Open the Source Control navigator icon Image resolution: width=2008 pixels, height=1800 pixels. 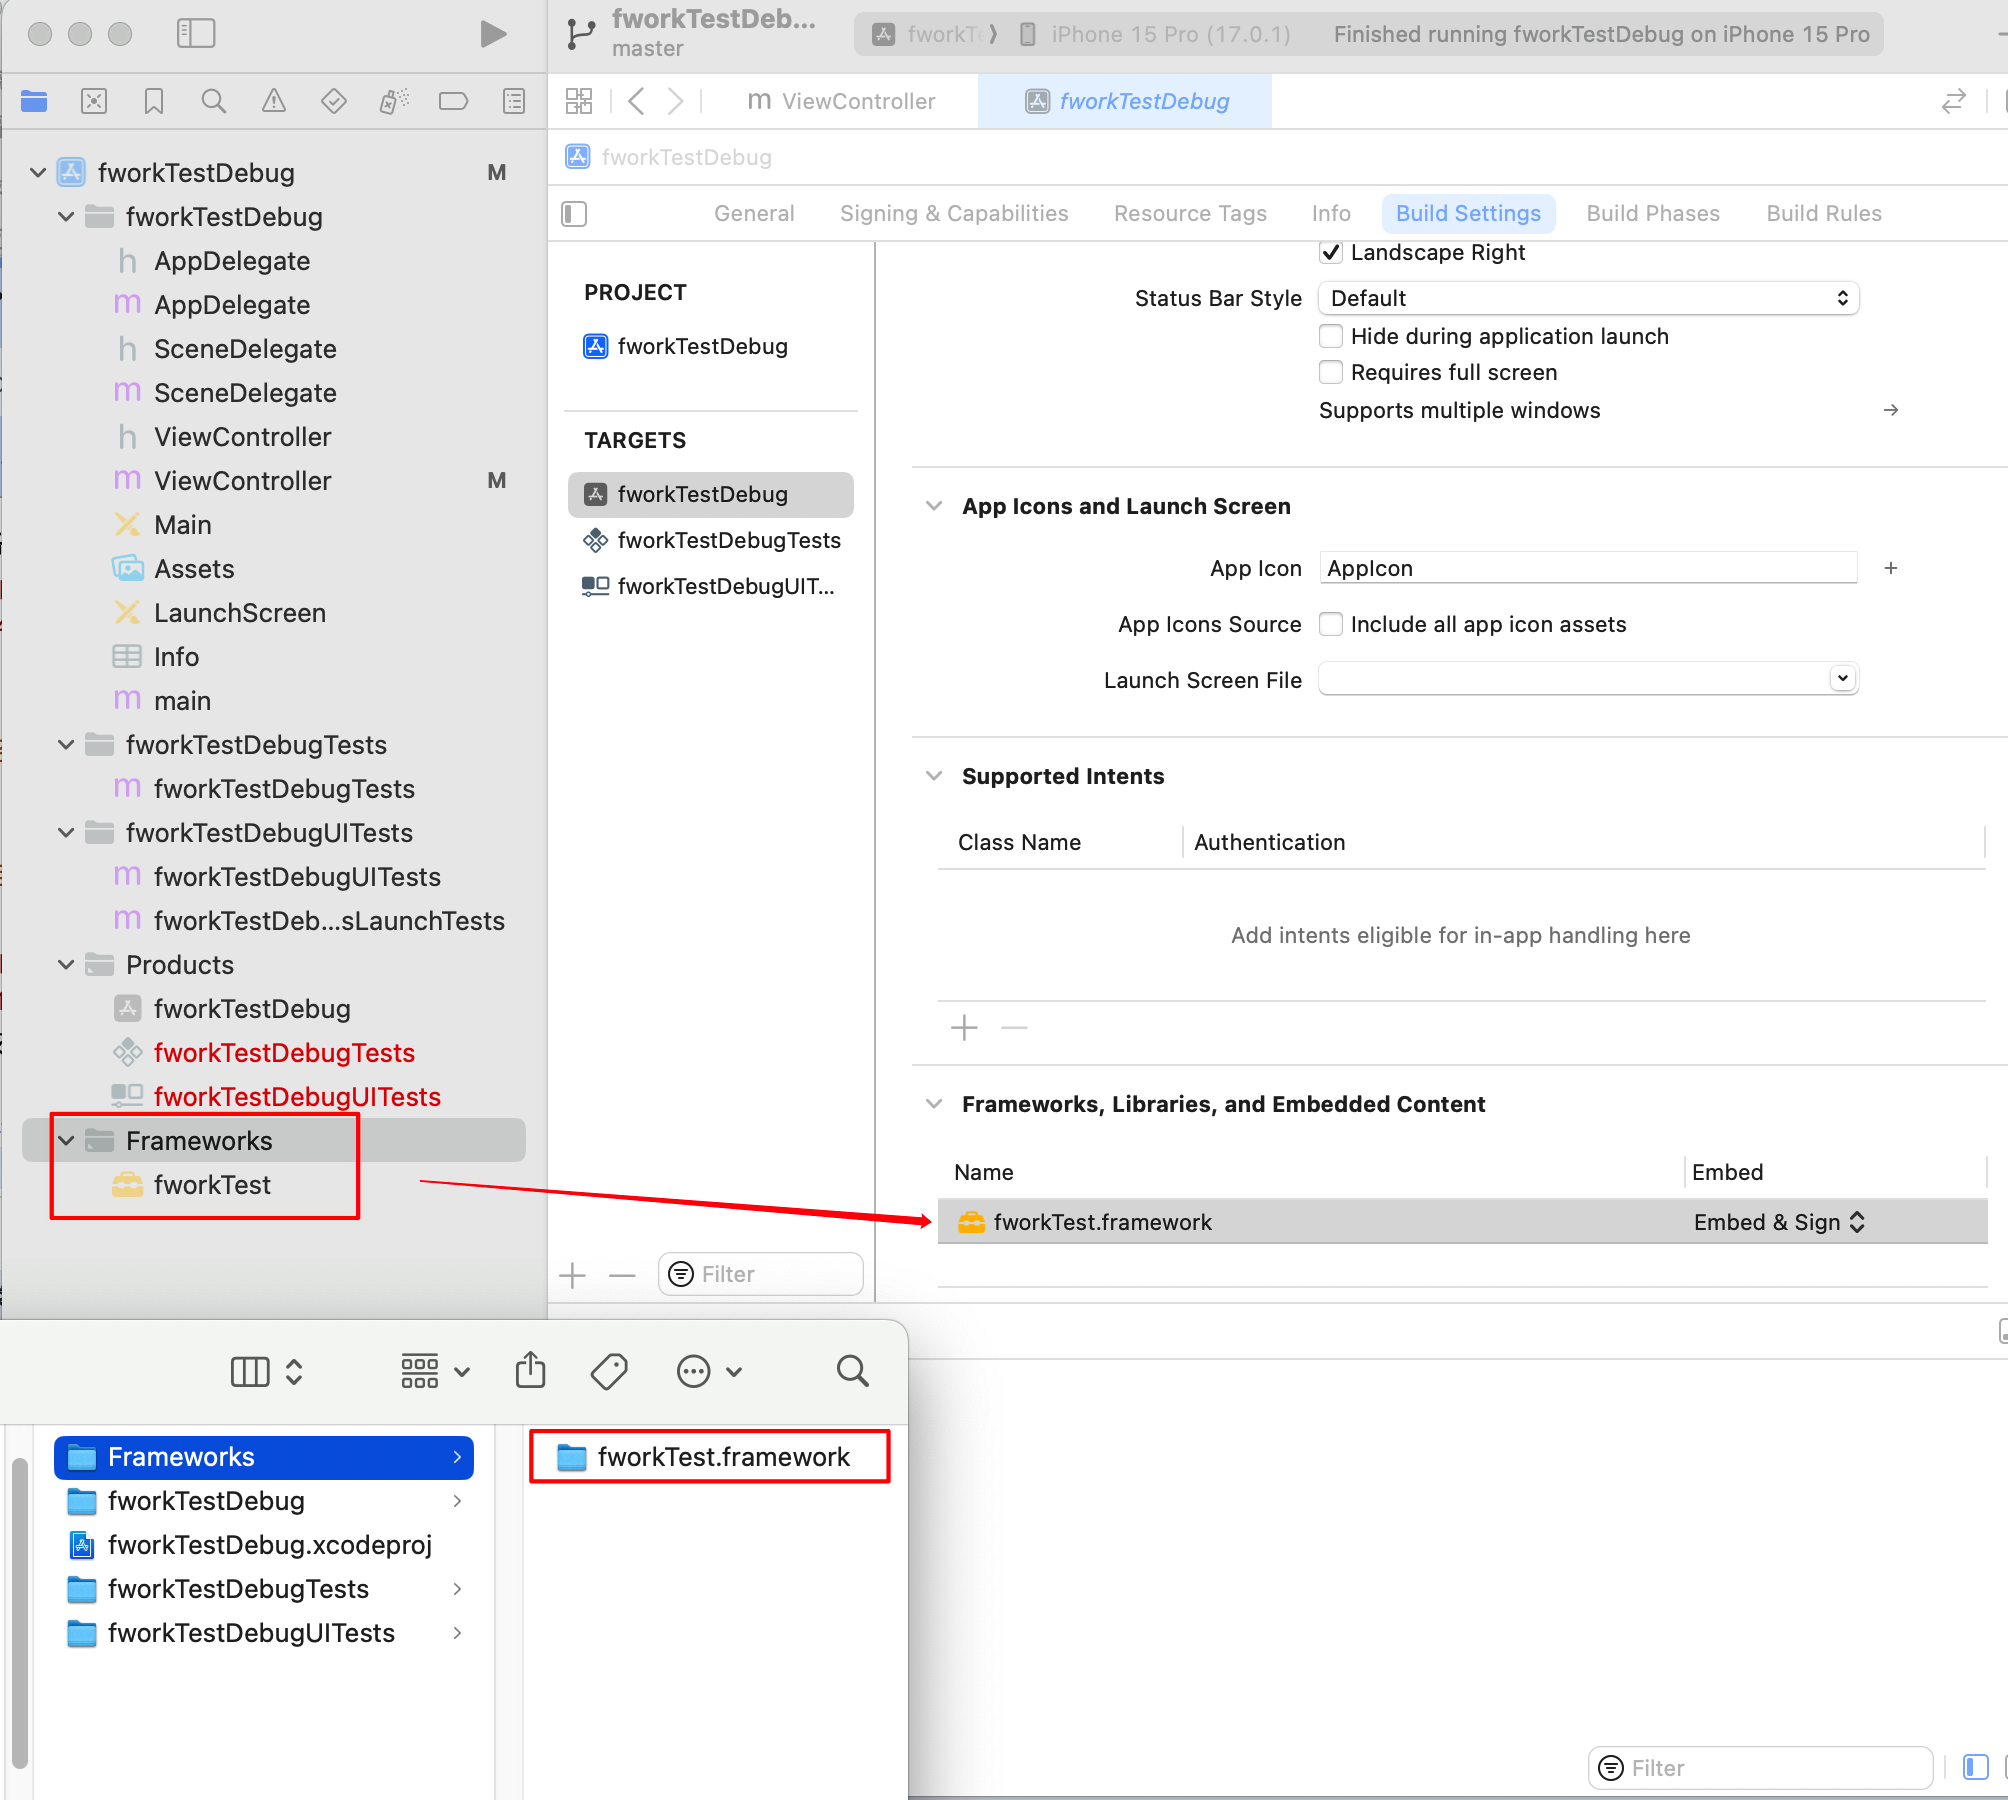tap(94, 101)
